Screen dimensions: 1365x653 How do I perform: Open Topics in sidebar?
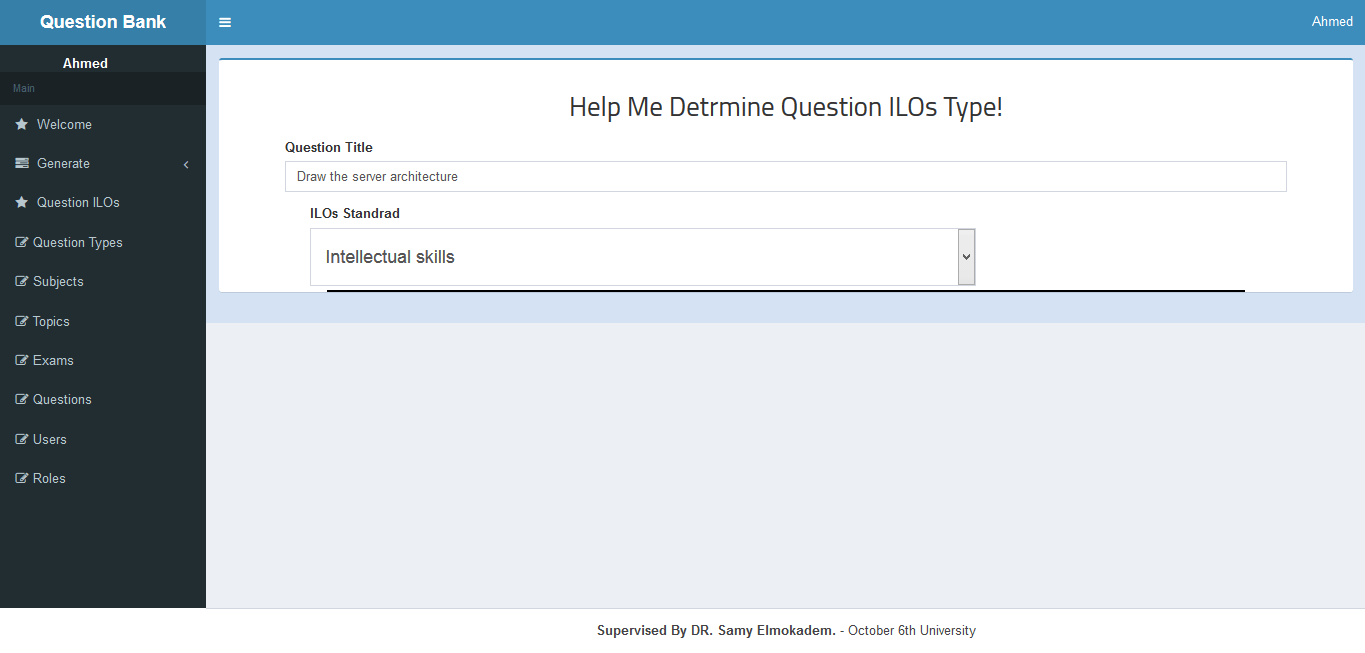(103, 321)
